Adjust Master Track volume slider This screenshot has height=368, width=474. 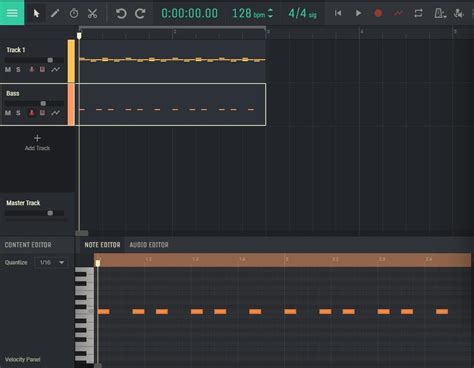(50, 213)
